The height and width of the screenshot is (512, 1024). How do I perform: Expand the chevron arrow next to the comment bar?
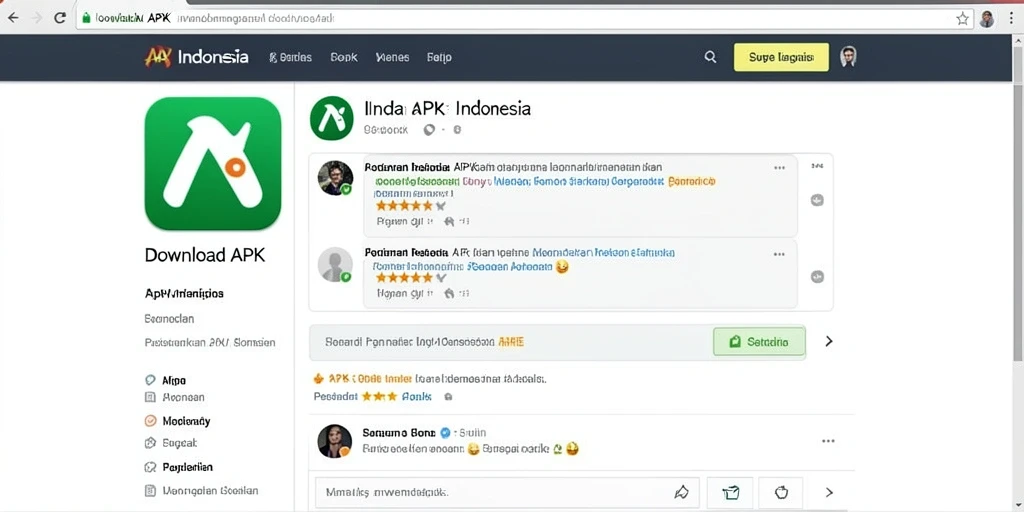point(829,492)
